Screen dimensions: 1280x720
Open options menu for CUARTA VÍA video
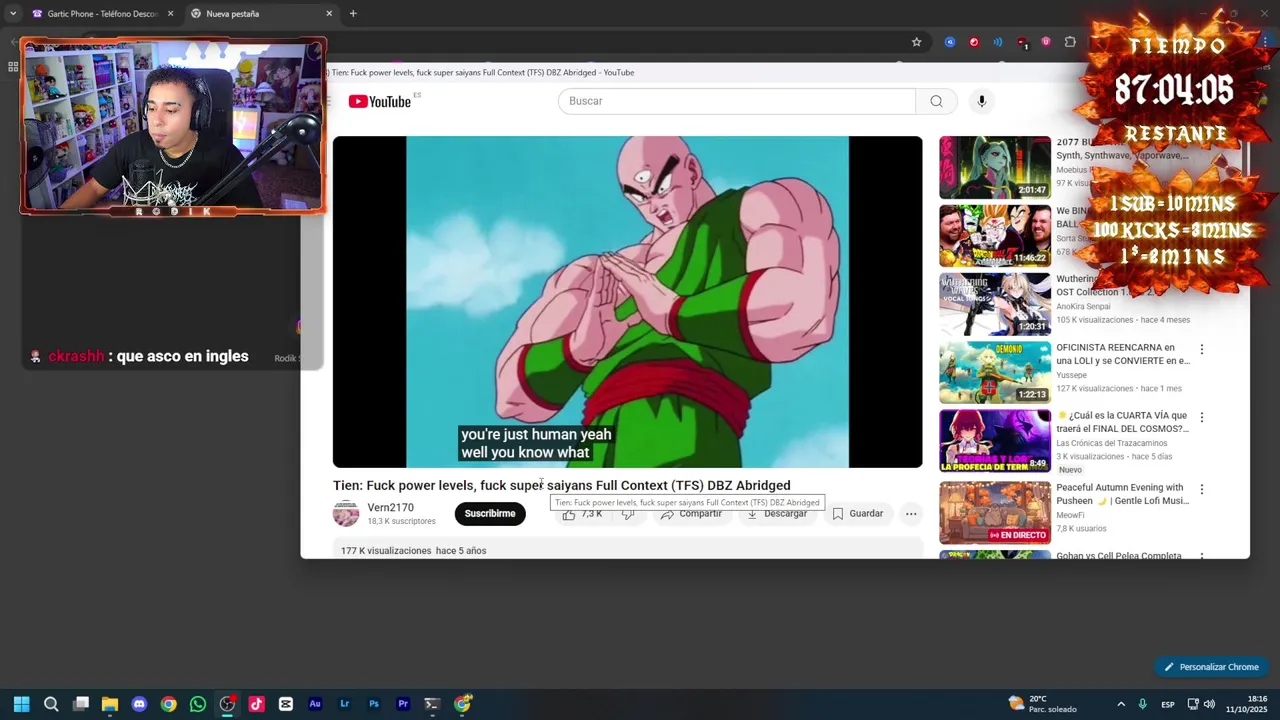pyautogui.click(x=1201, y=417)
